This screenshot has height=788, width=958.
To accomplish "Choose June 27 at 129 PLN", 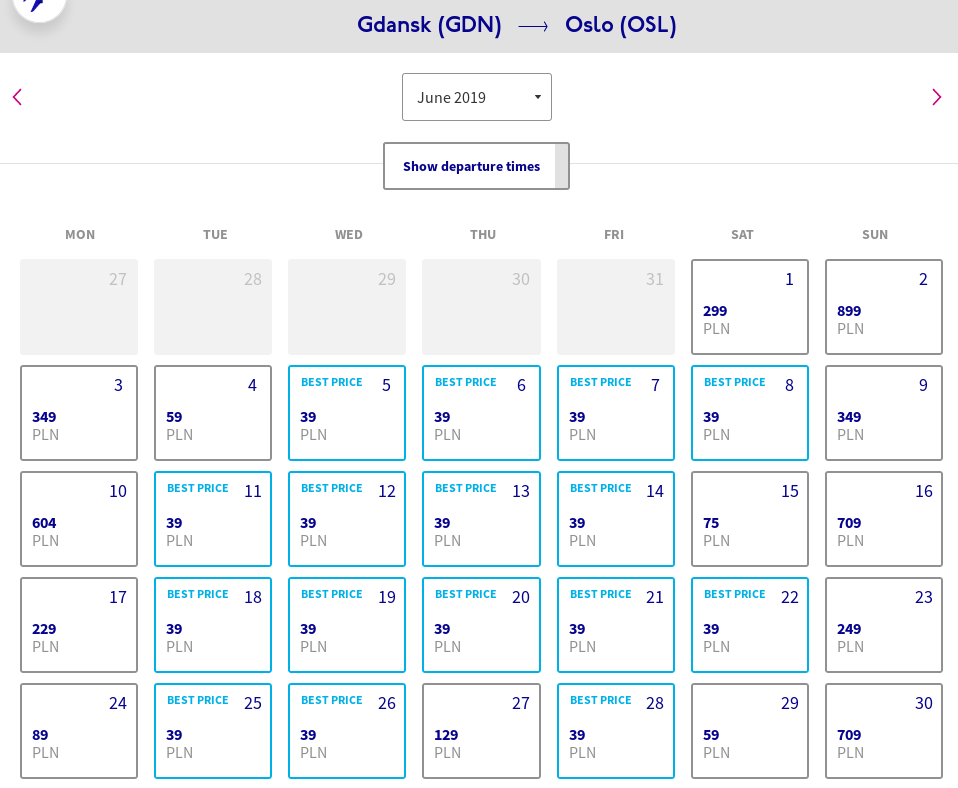I will [481, 731].
